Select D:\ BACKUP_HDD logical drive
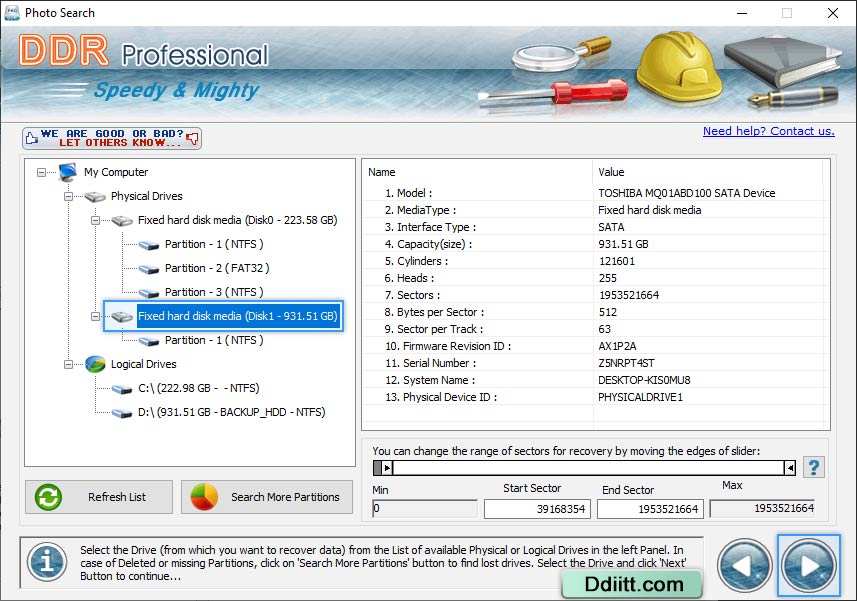The height and width of the screenshot is (601, 857). click(x=231, y=413)
